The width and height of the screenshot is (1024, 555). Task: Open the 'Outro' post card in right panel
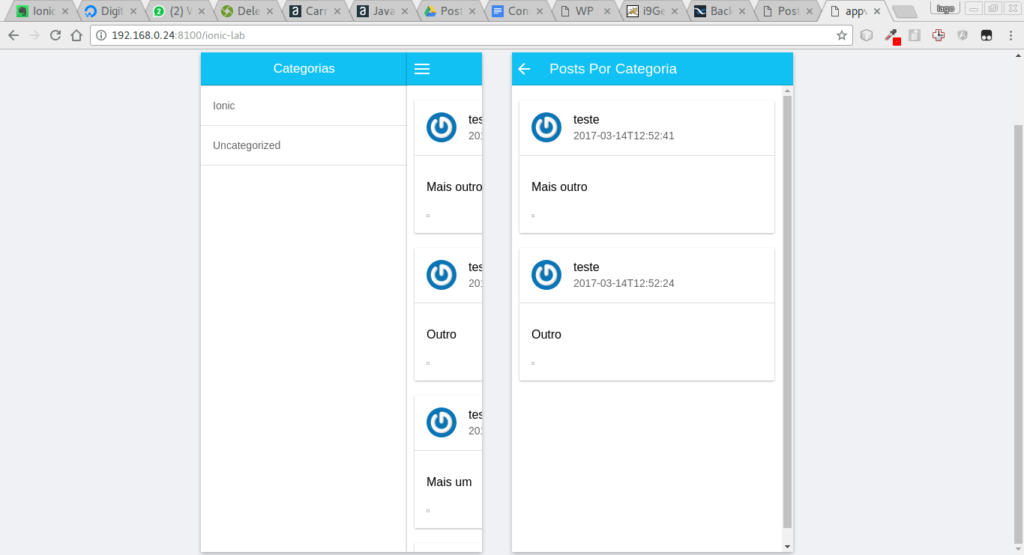646,334
